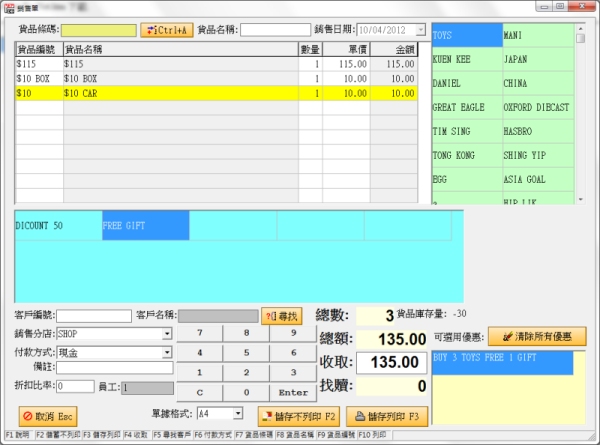Click the 115.00 amount cell
The image size is (600, 445).
(x=394, y=64)
